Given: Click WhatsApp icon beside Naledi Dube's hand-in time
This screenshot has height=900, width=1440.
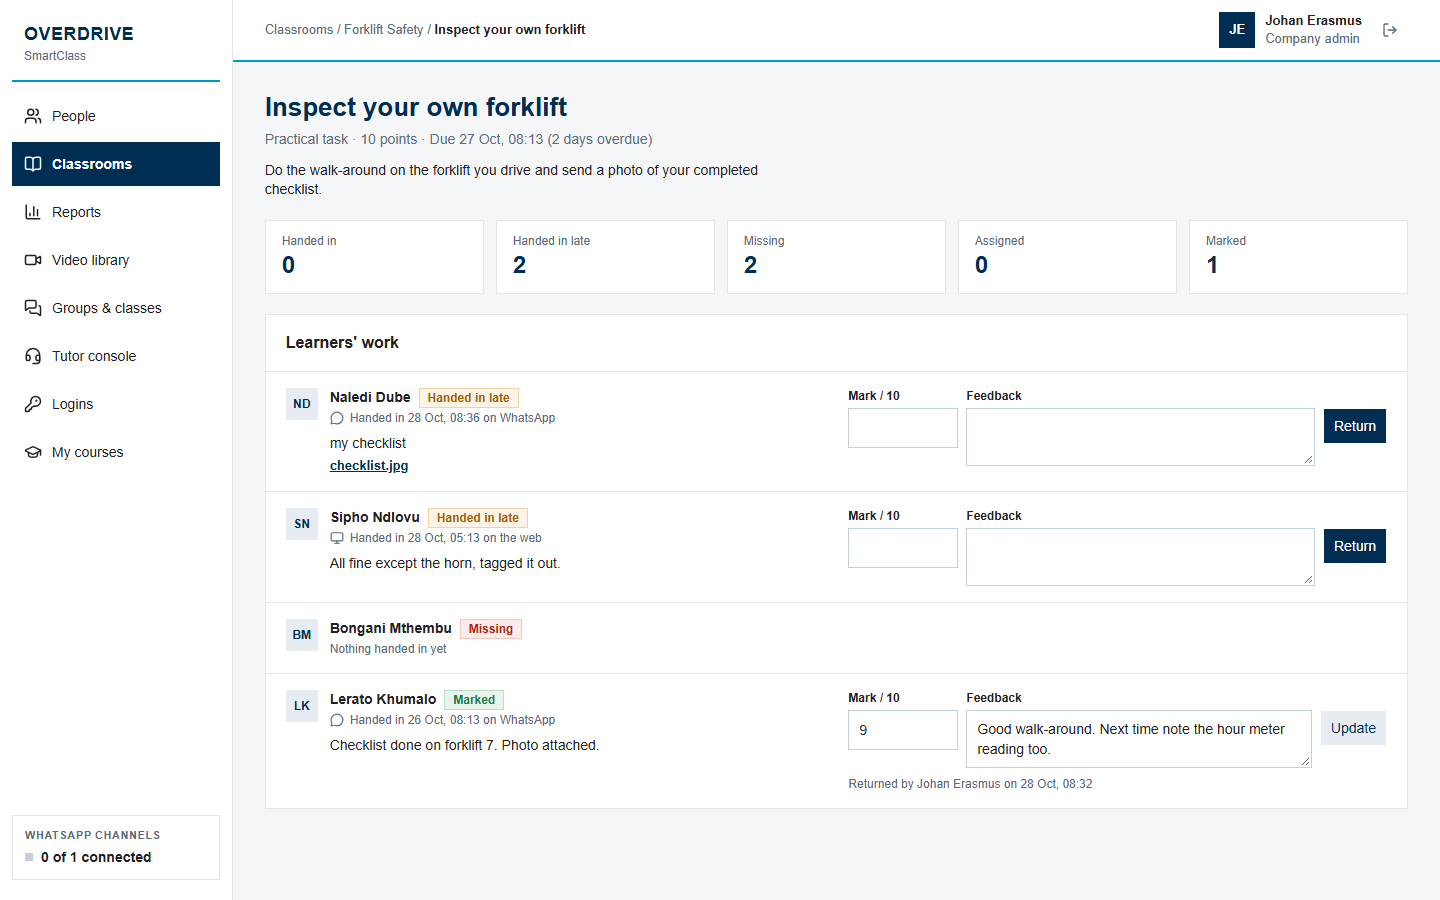Looking at the screenshot, I should click(337, 418).
